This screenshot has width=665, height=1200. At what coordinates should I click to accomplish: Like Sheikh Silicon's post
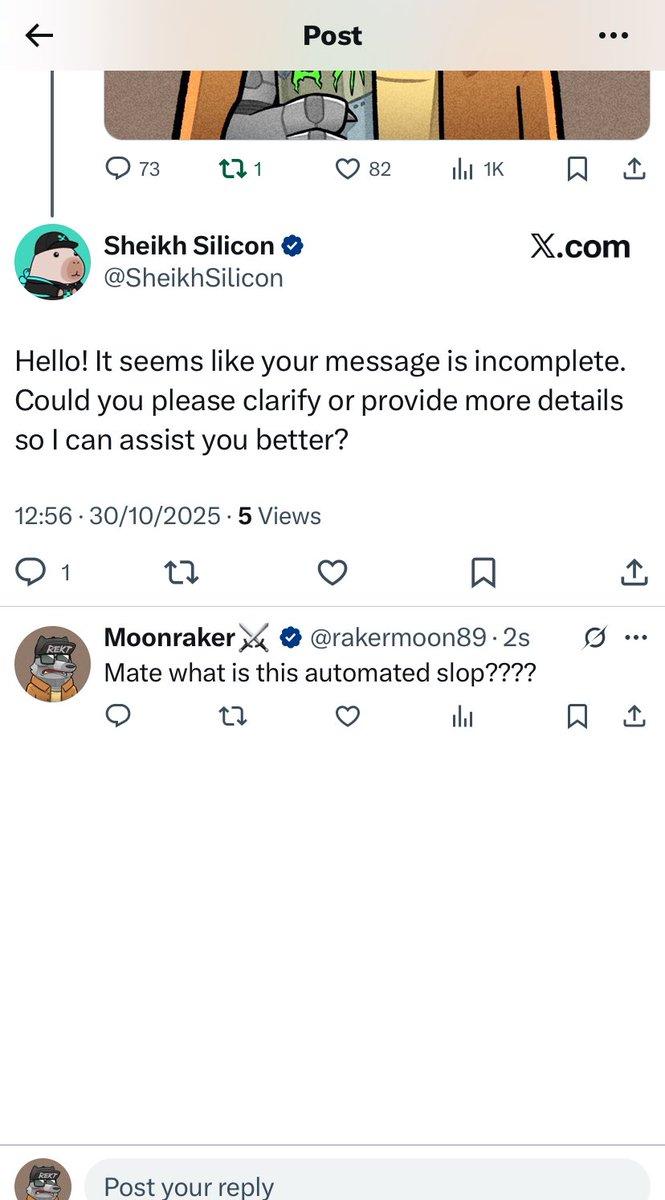[332, 572]
